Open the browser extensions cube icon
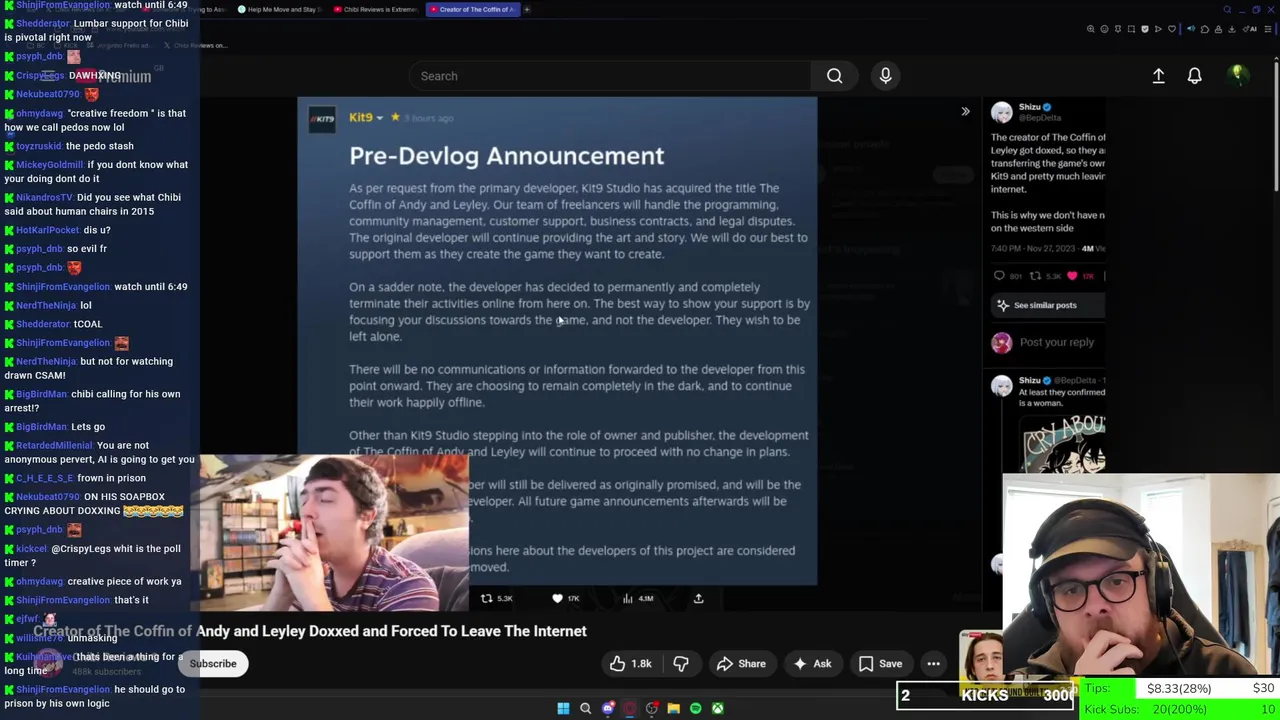The height and width of the screenshot is (720, 1280). point(1205,29)
